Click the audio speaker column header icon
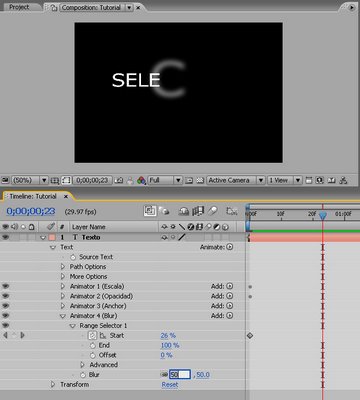Viewport: 360px width, 400px height. pos(14,227)
